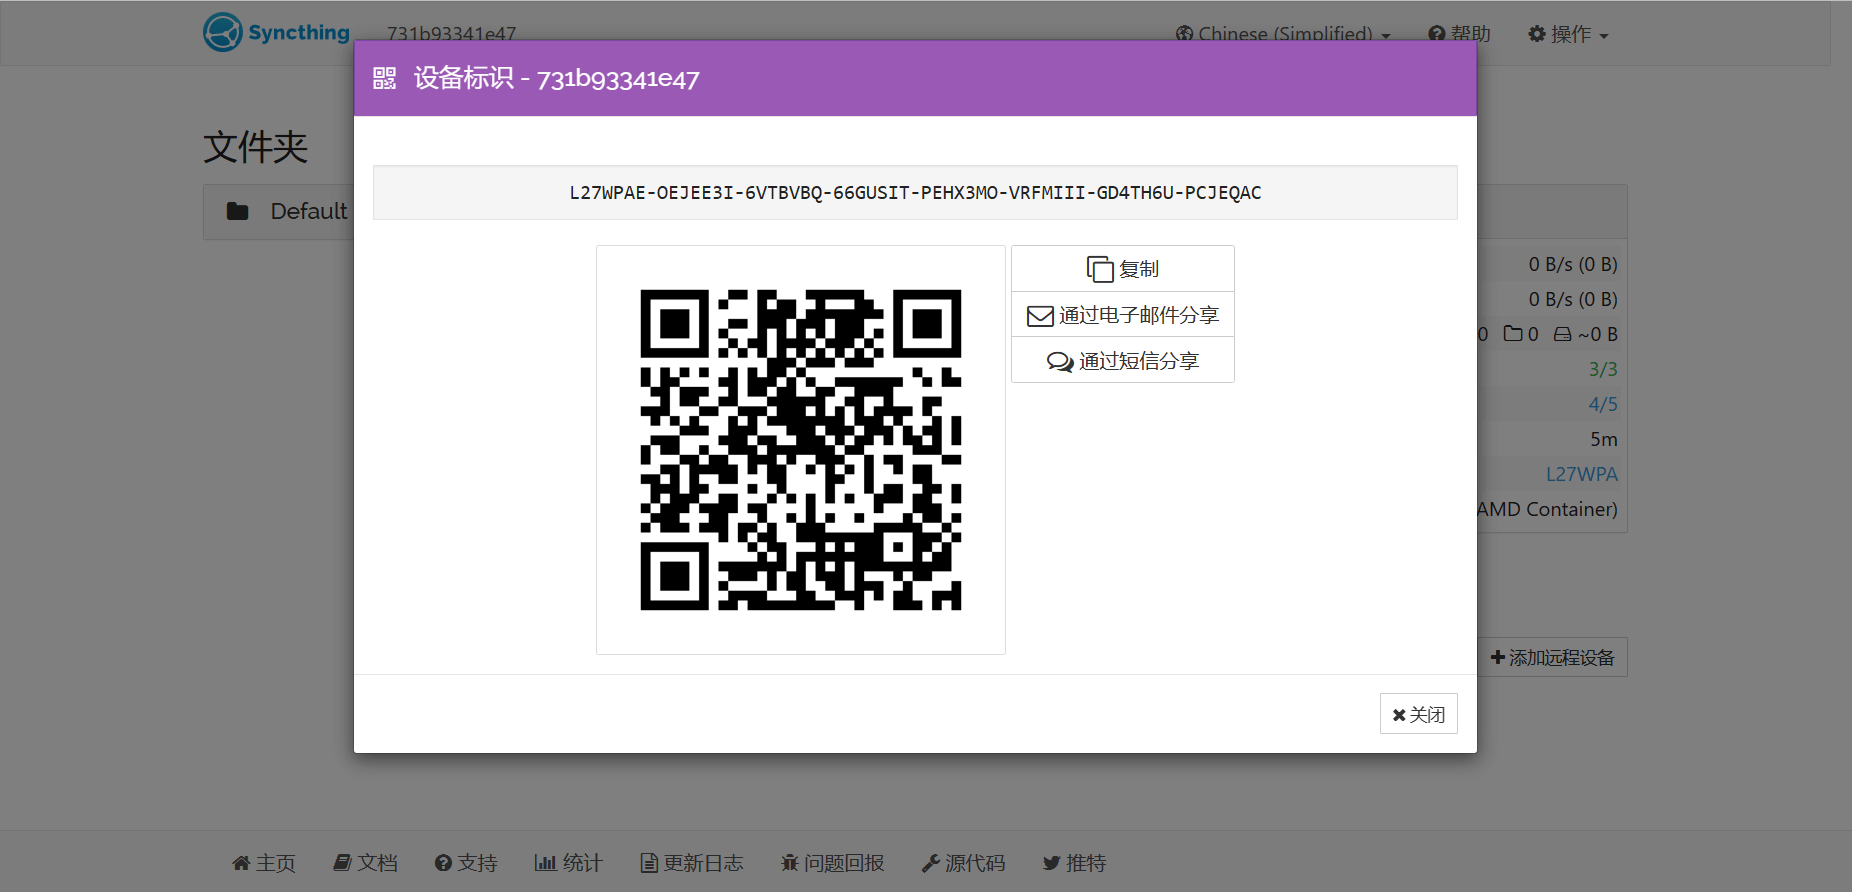The width and height of the screenshot is (1852, 892).
Task: Click the QR code image
Action: [x=800, y=450]
